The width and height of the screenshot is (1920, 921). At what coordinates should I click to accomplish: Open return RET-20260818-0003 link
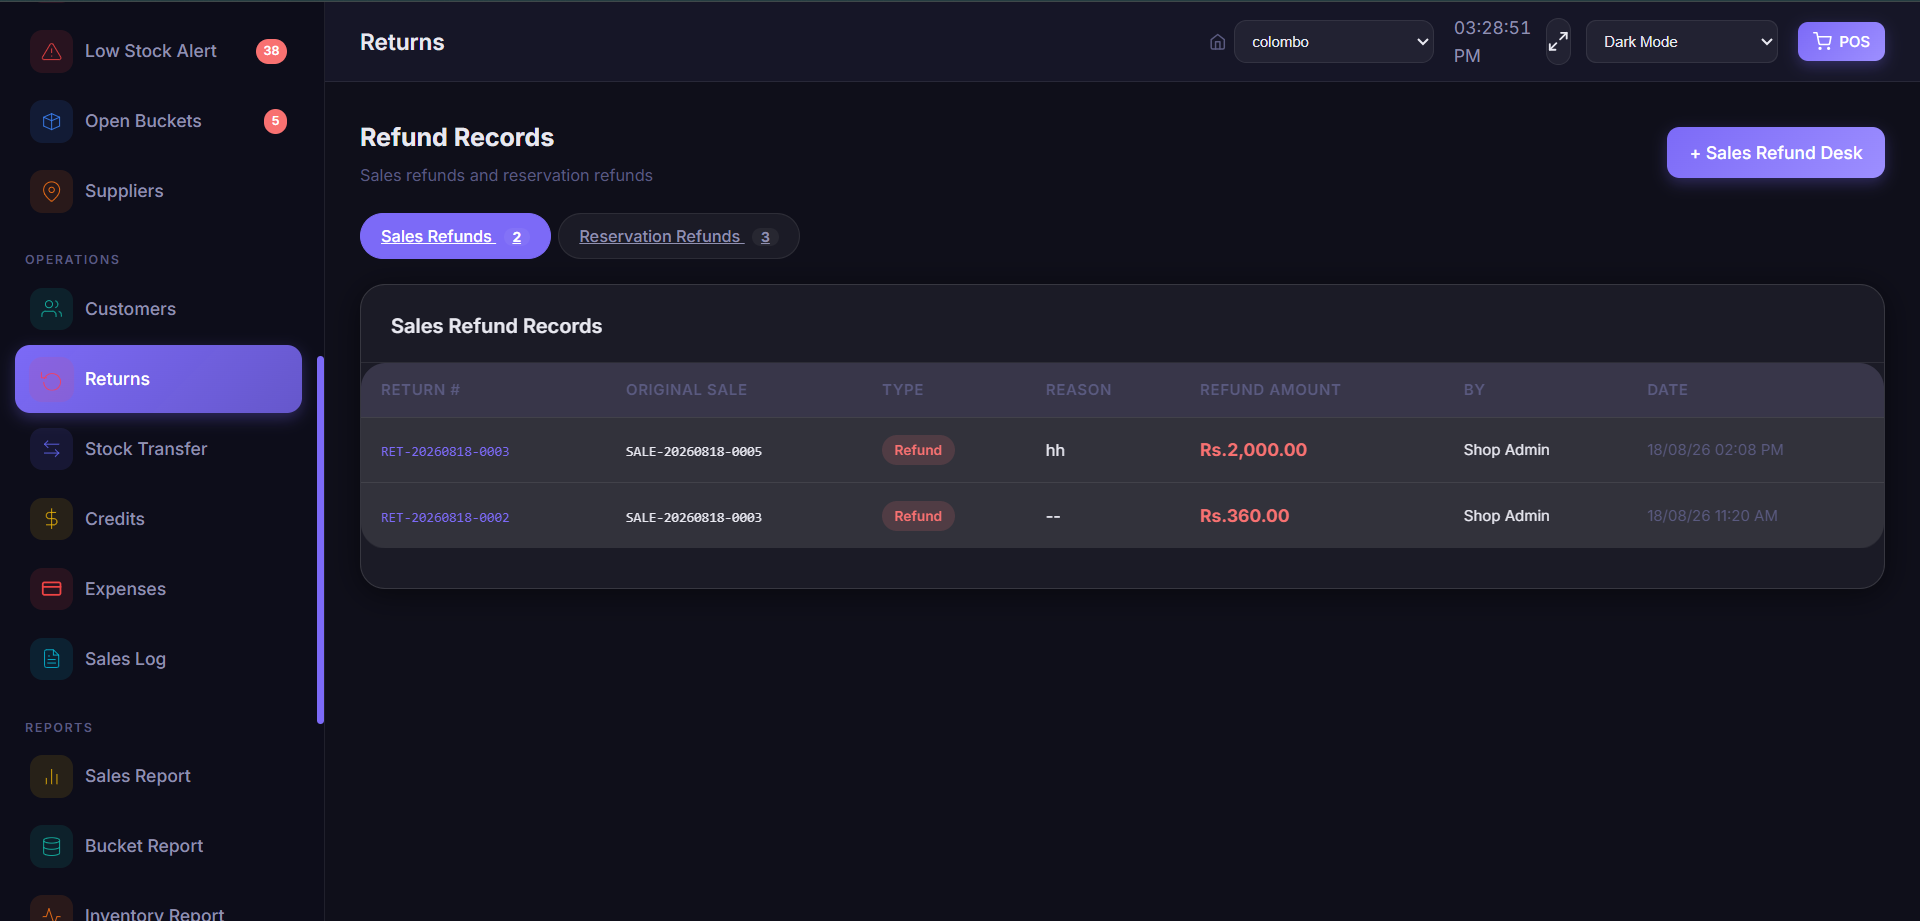(x=445, y=452)
